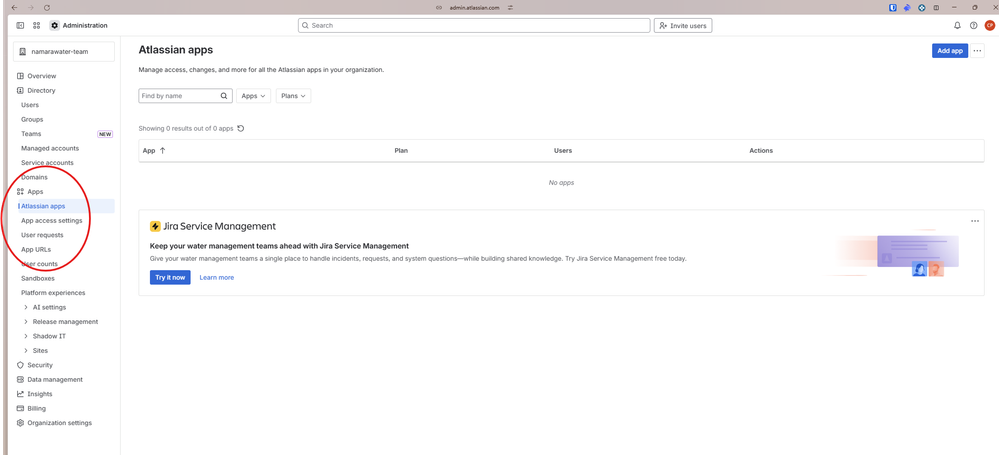
Task: Click the NEW badge next to Teams
Action: 105,134
